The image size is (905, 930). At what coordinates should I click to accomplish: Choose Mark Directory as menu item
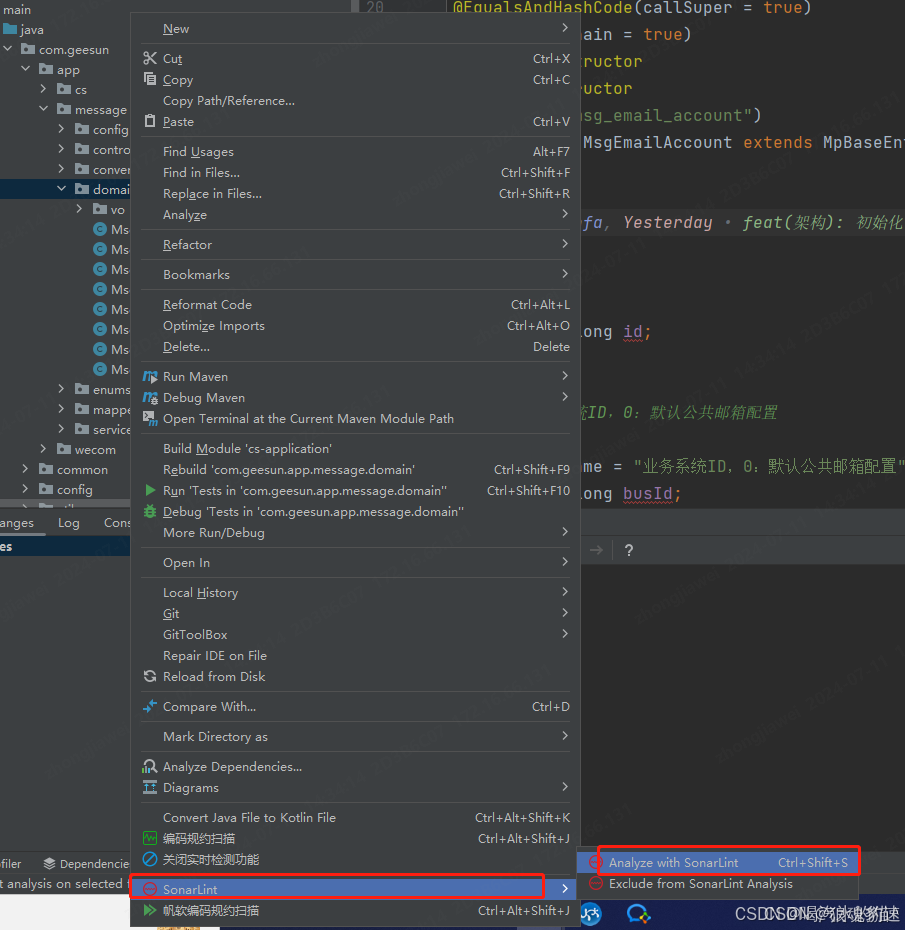click(x=355, y=736)
